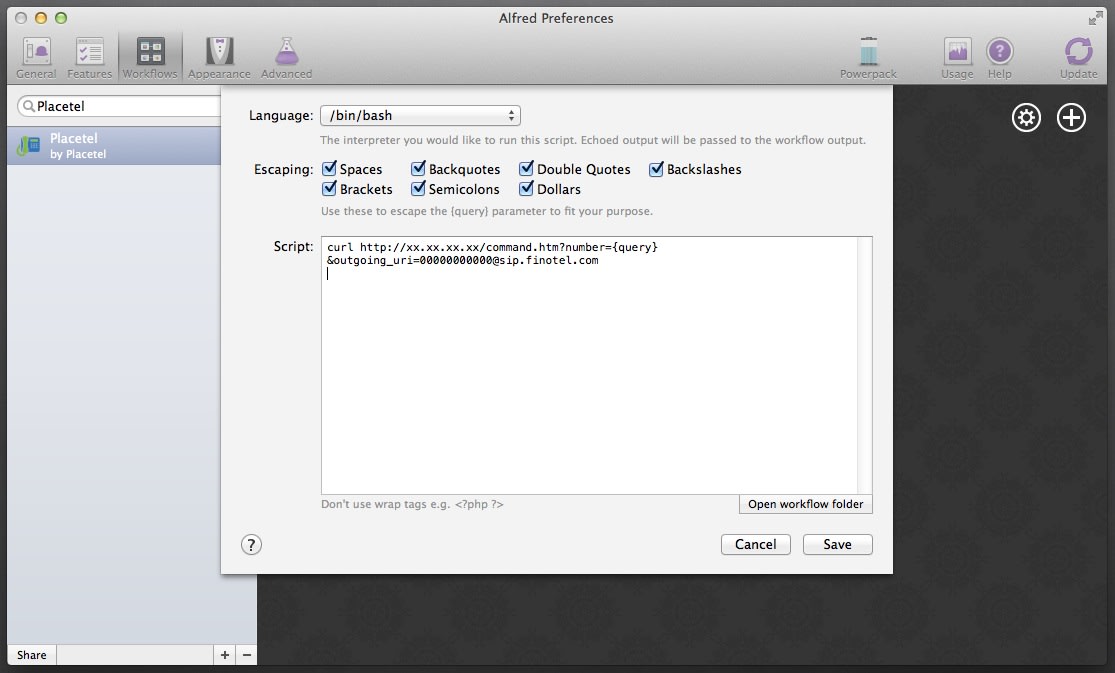The height and width of the screenshot is (673, 1115).
Task: Open the Powerpack pane
Action: (x=868, y=58)
